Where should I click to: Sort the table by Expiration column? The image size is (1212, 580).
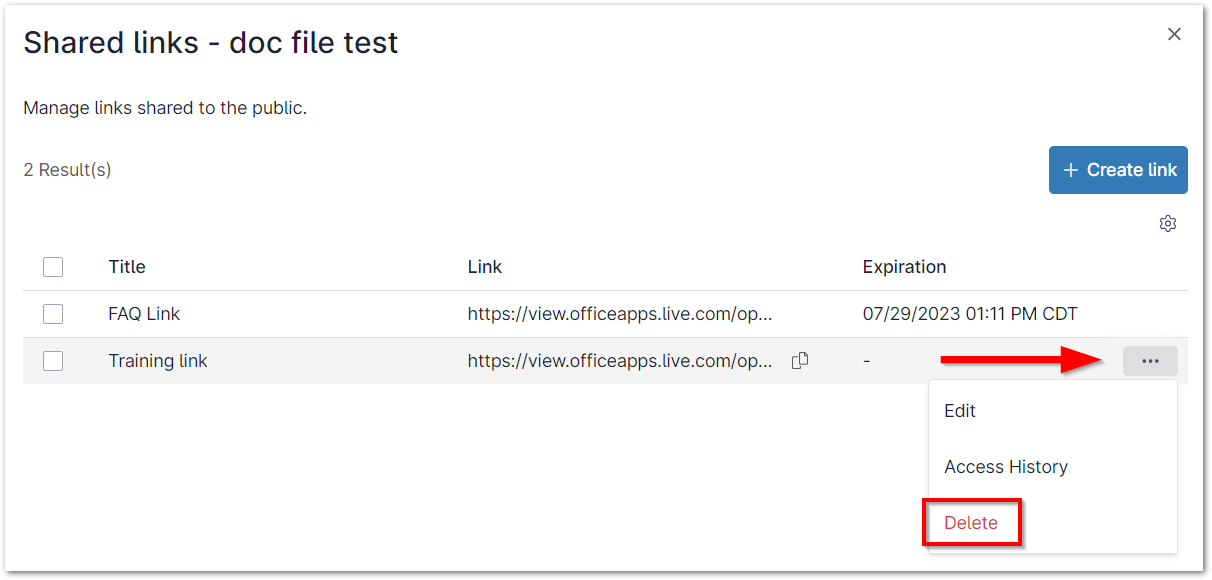pos(904,266)
